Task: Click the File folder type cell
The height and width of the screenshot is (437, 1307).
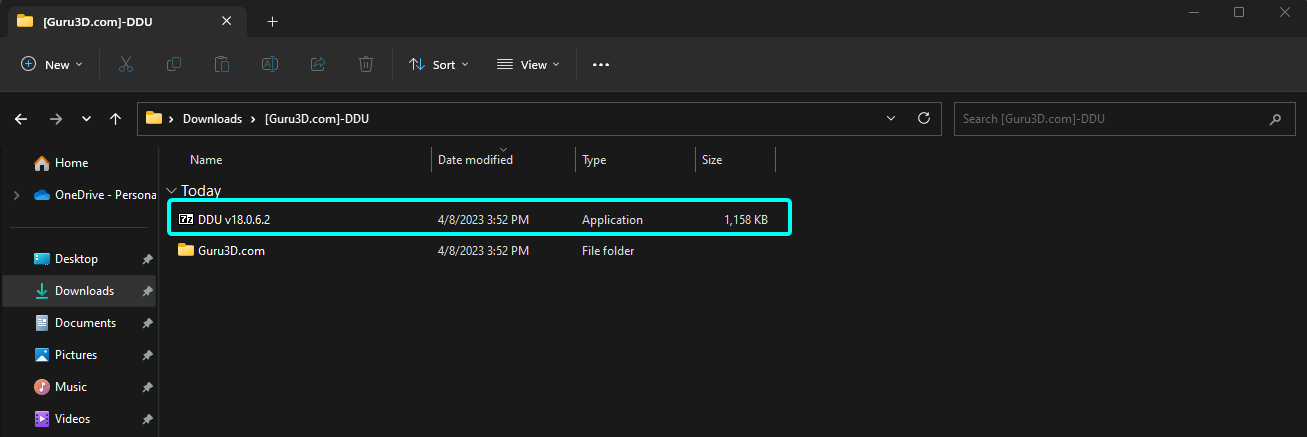Action: click(x=608, y=251)
